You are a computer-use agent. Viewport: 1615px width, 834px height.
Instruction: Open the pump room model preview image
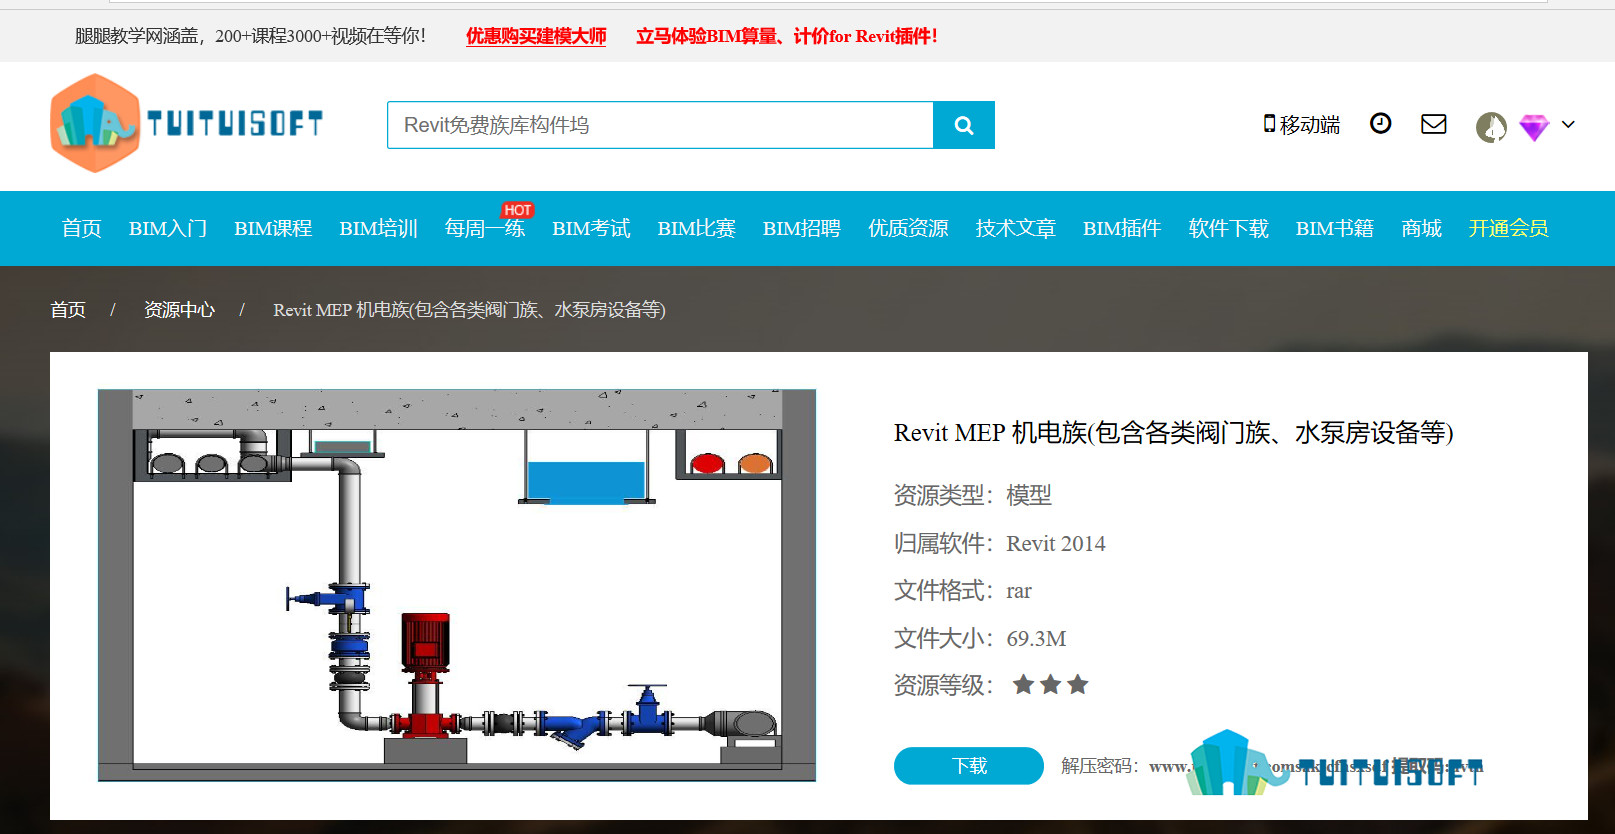[x=457, y=585]
